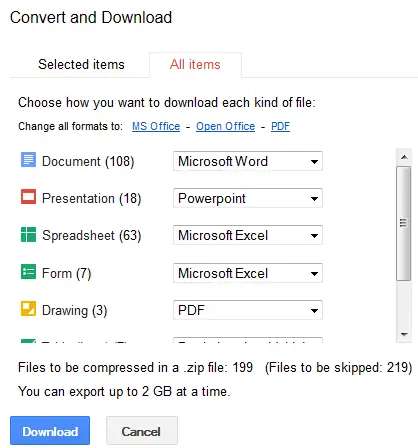The image size is (418, 448).
Task: Click the scrollbar up arrow
Action: point(404,157)
